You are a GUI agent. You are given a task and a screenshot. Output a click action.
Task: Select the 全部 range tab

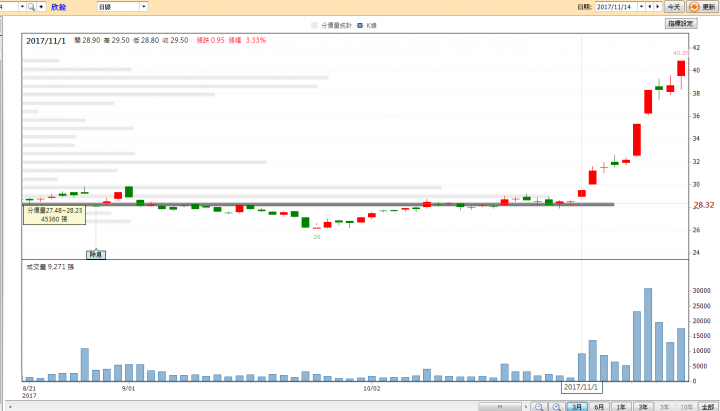click(708, 407)
